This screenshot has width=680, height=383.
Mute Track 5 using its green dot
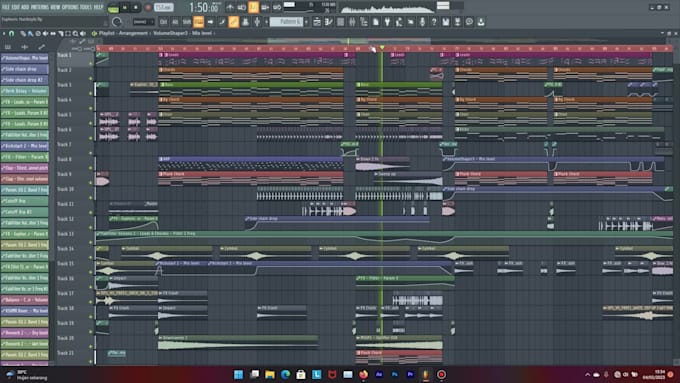click(91, 123)
